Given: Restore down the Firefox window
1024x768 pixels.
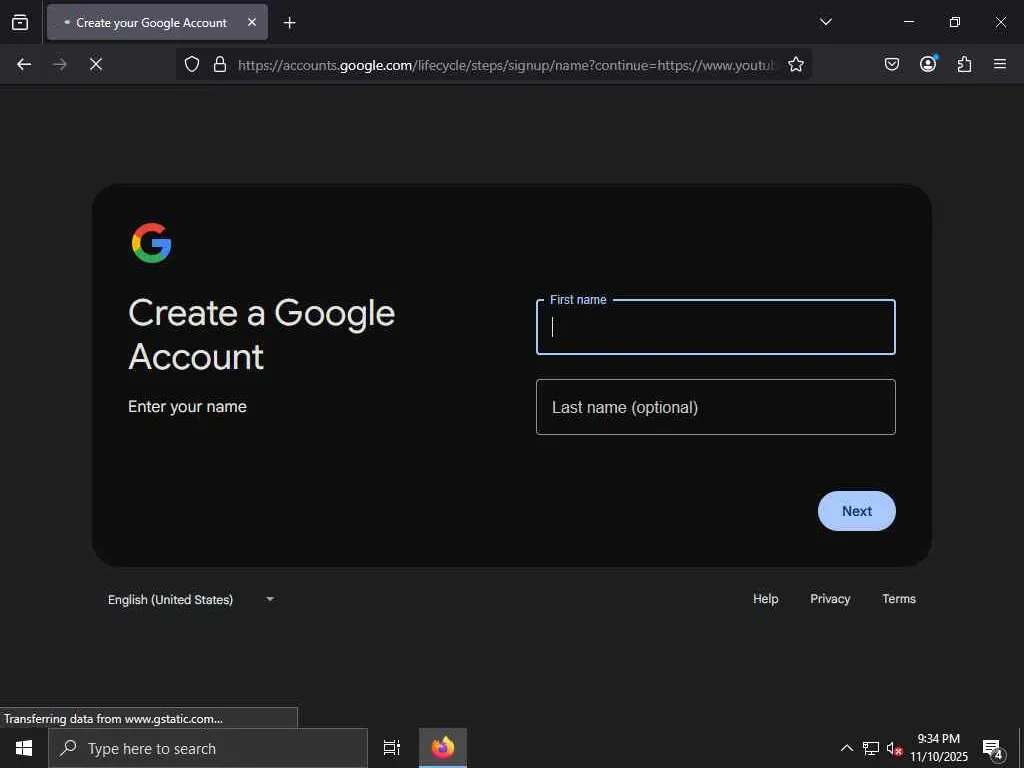Looking at the screenshot, I should point(954,22).
